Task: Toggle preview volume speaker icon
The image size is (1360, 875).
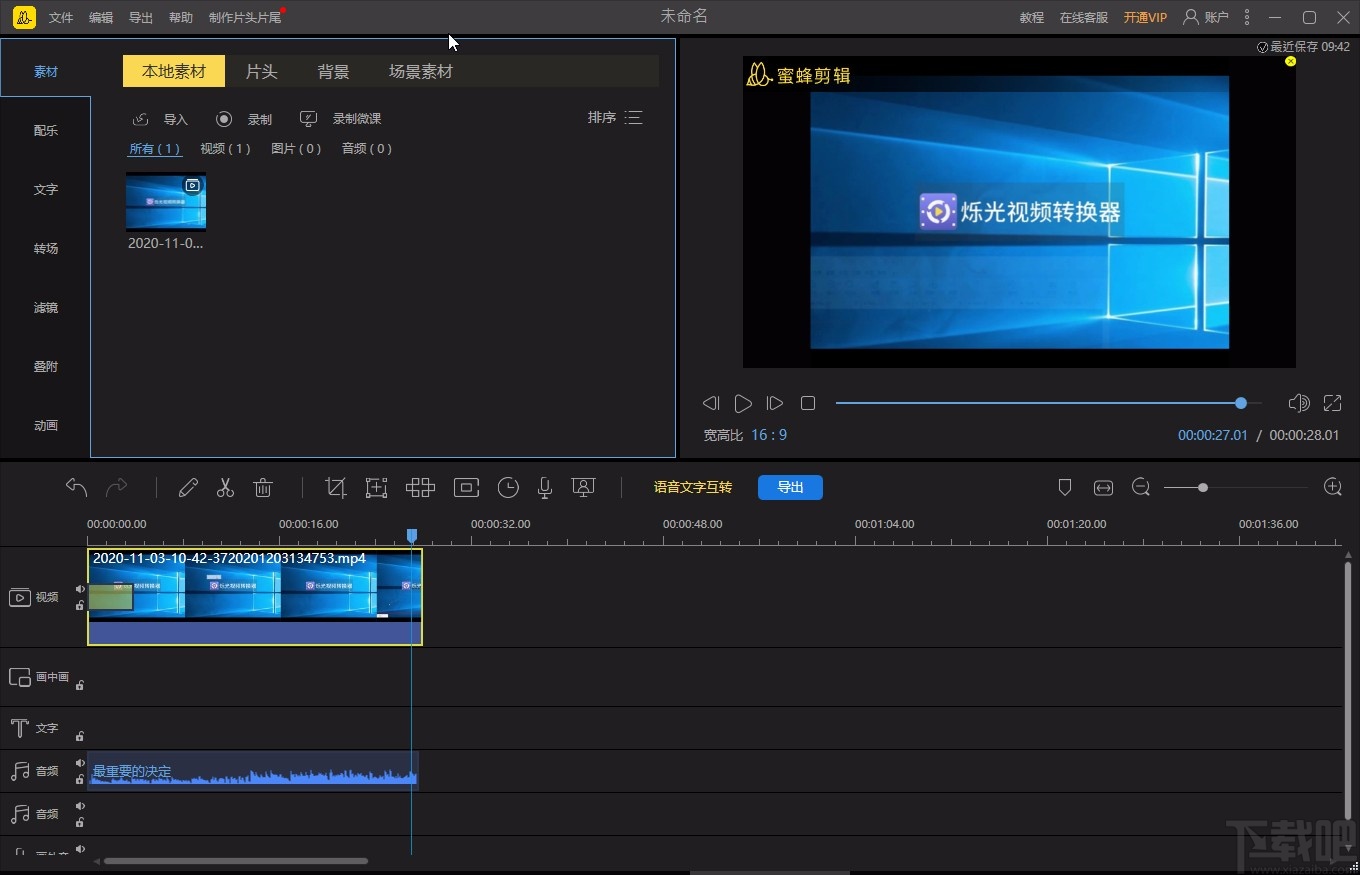Action: [1298, 403]
